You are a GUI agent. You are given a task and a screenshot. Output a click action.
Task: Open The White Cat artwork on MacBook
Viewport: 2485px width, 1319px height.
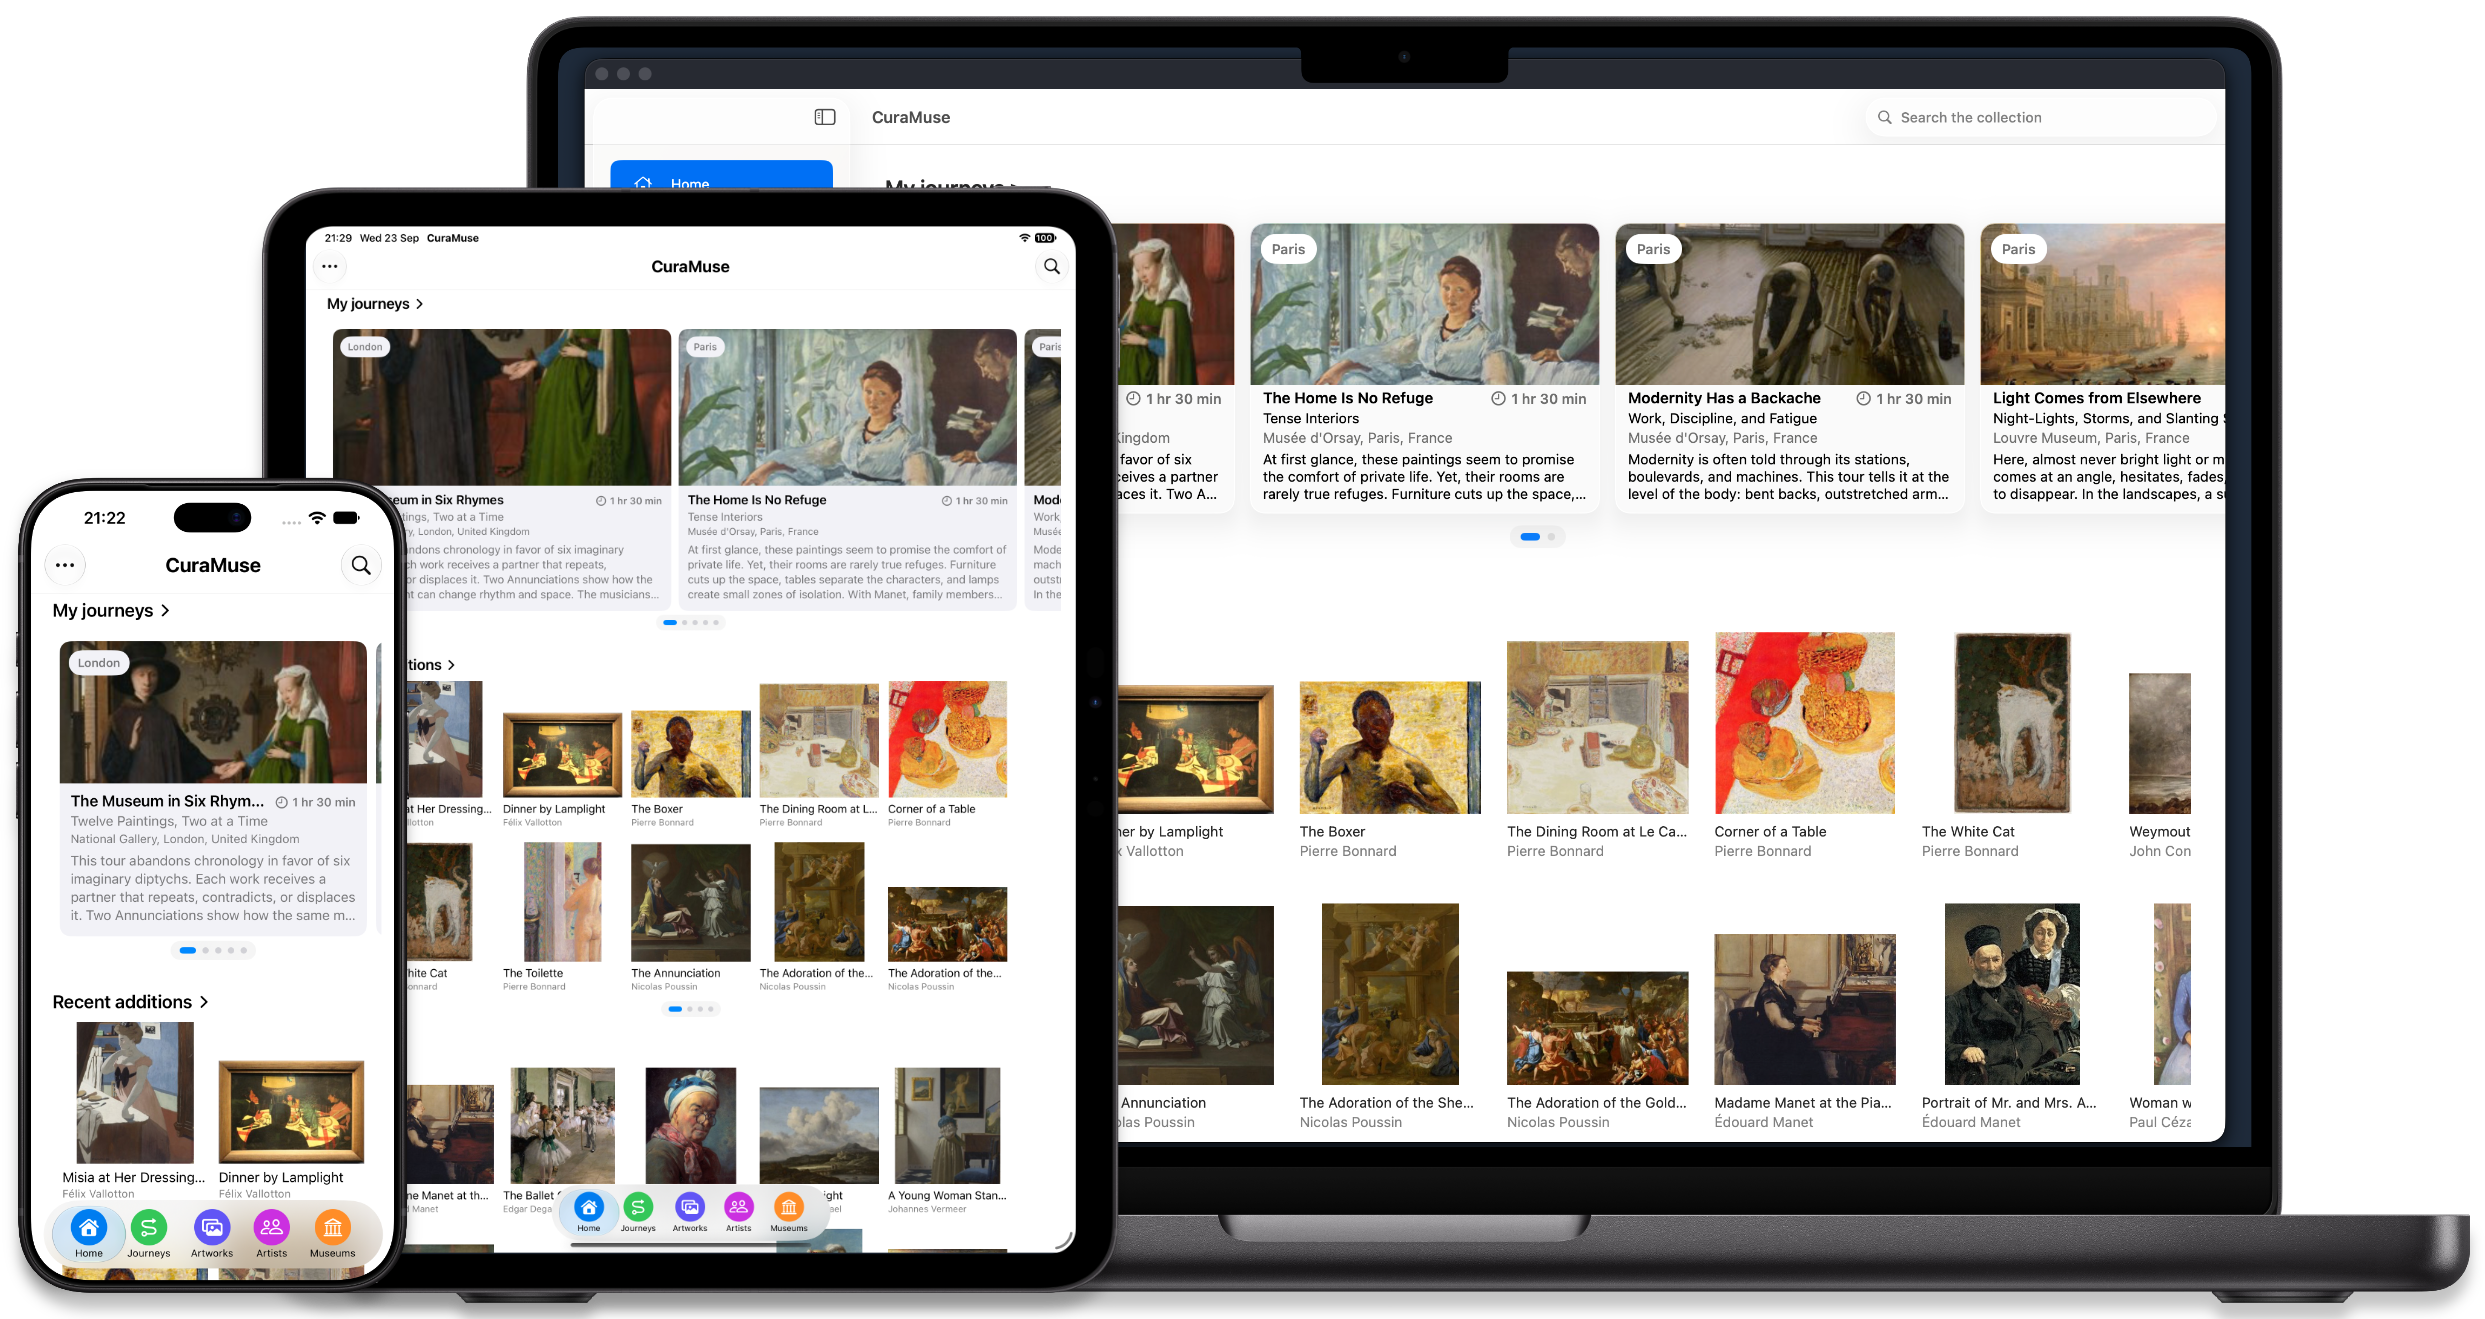point(2012,746)
